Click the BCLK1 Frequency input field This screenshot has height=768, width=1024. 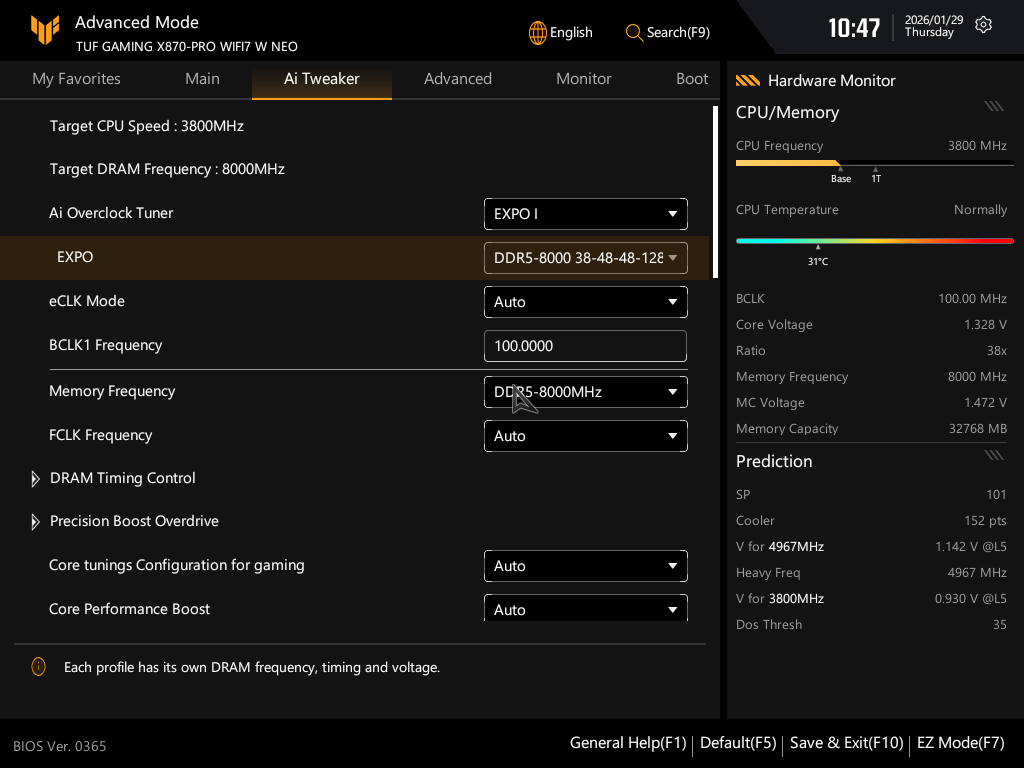coord(585,346)
